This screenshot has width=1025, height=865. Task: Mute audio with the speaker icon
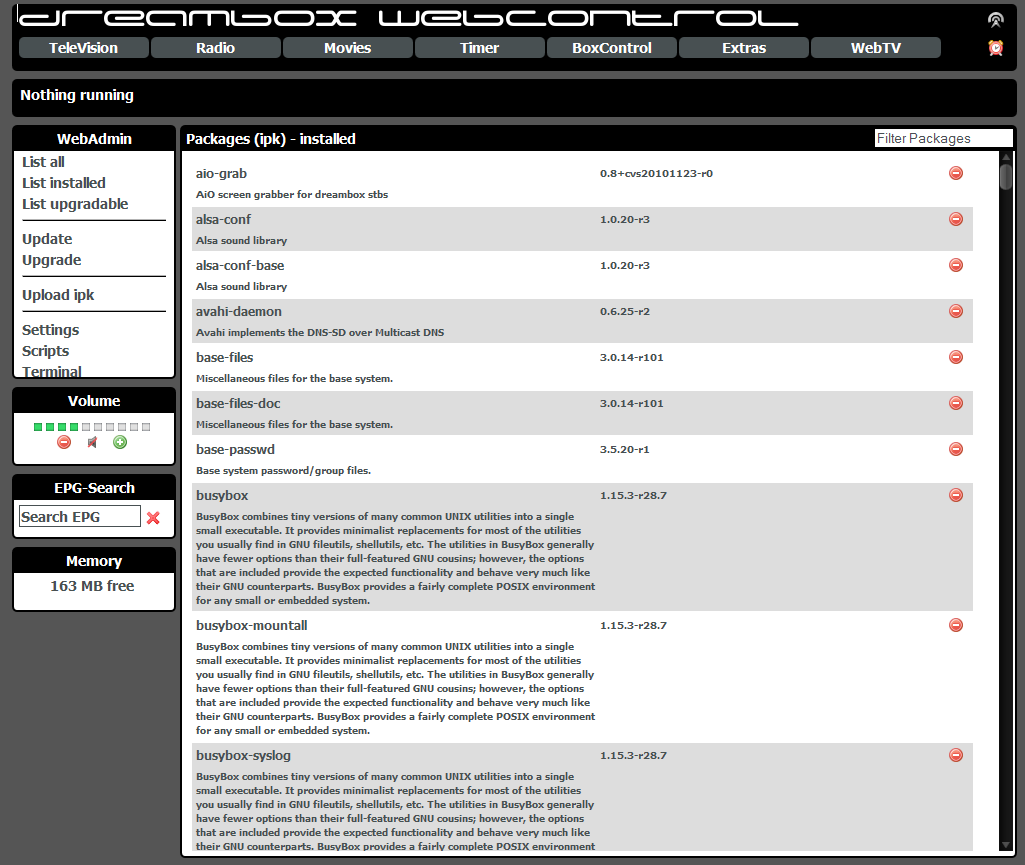(x=92, y=443)
